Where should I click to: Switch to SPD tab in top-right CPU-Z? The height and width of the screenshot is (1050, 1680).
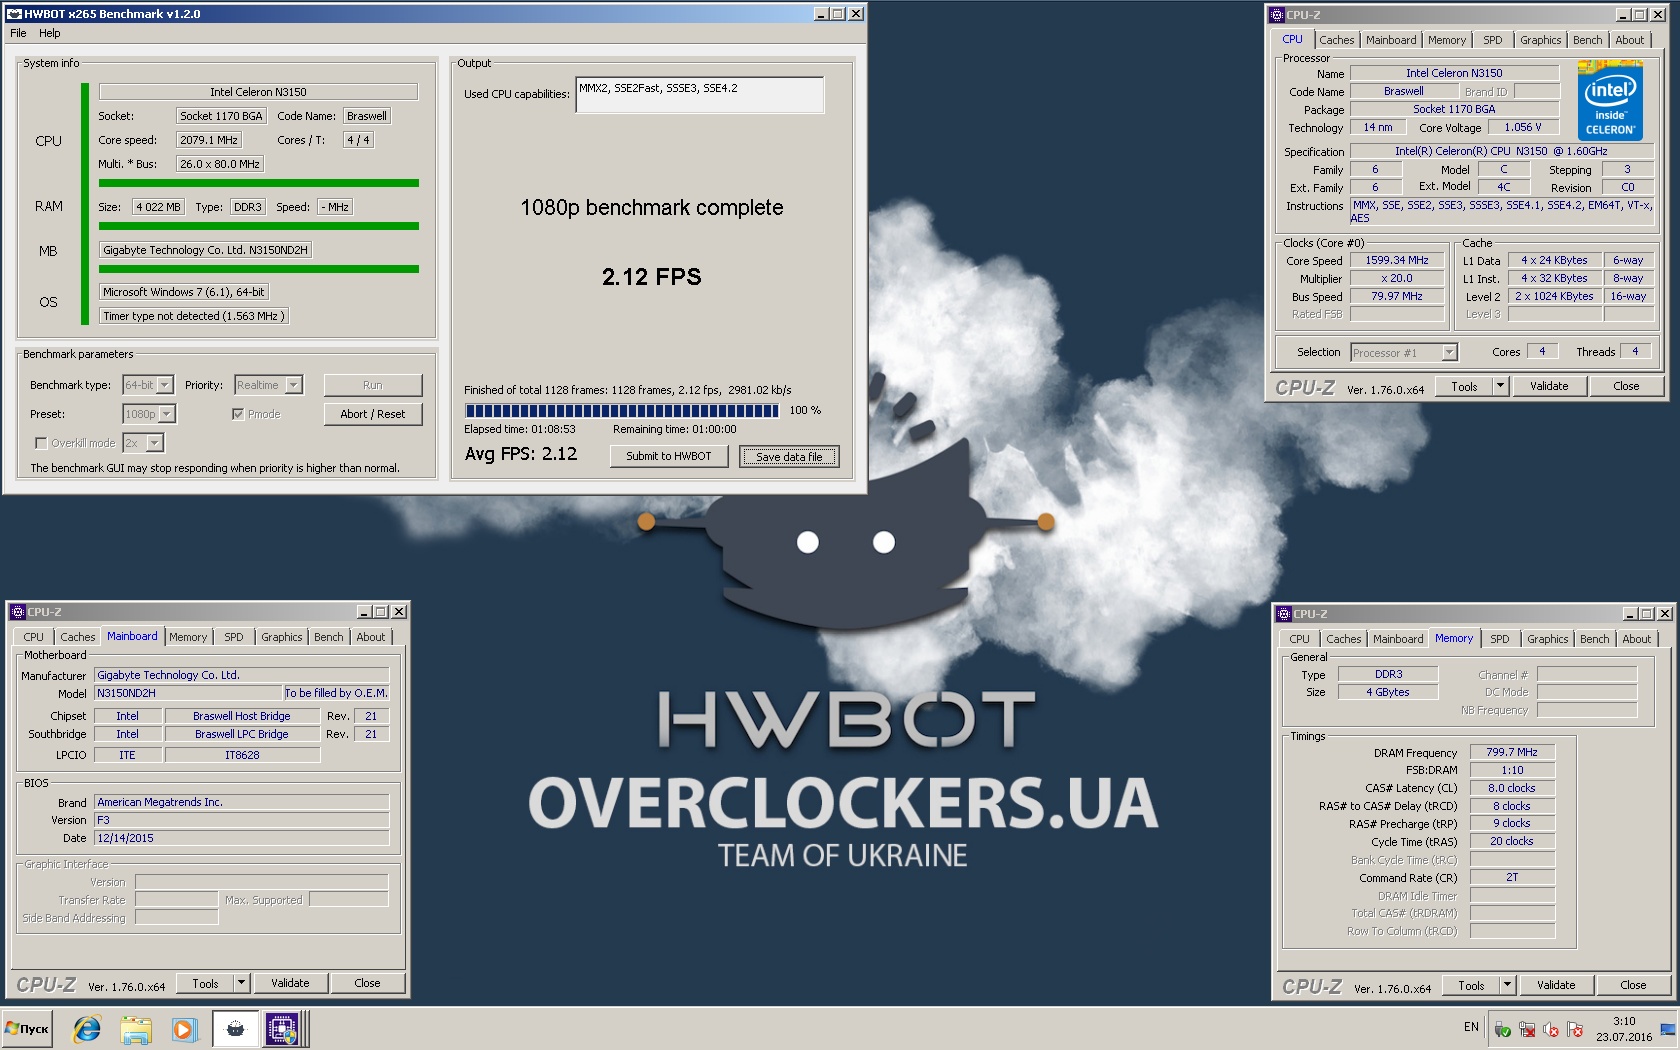(x=1492, y=40)
